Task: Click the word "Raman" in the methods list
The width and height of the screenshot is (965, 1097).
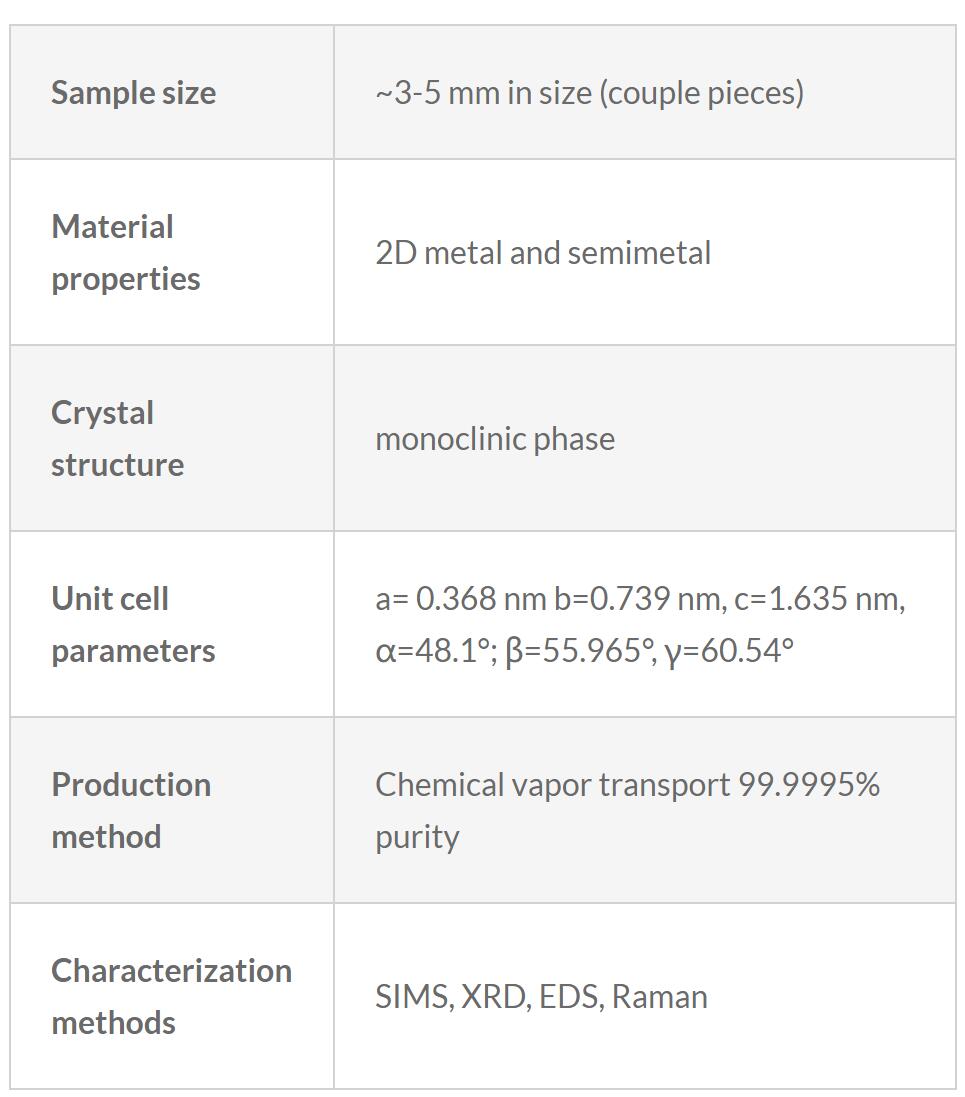Action: pyautogui.click(x=659, y=997)
